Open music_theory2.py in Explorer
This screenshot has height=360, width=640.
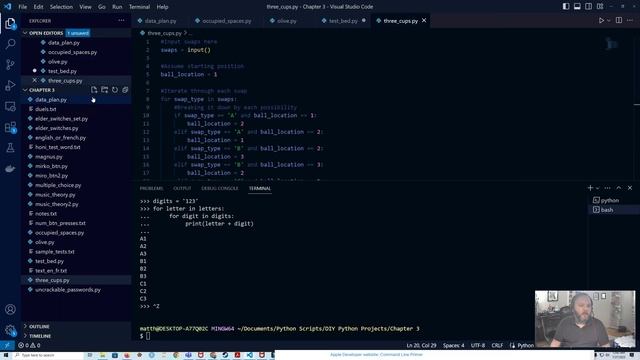pos(57,204)
